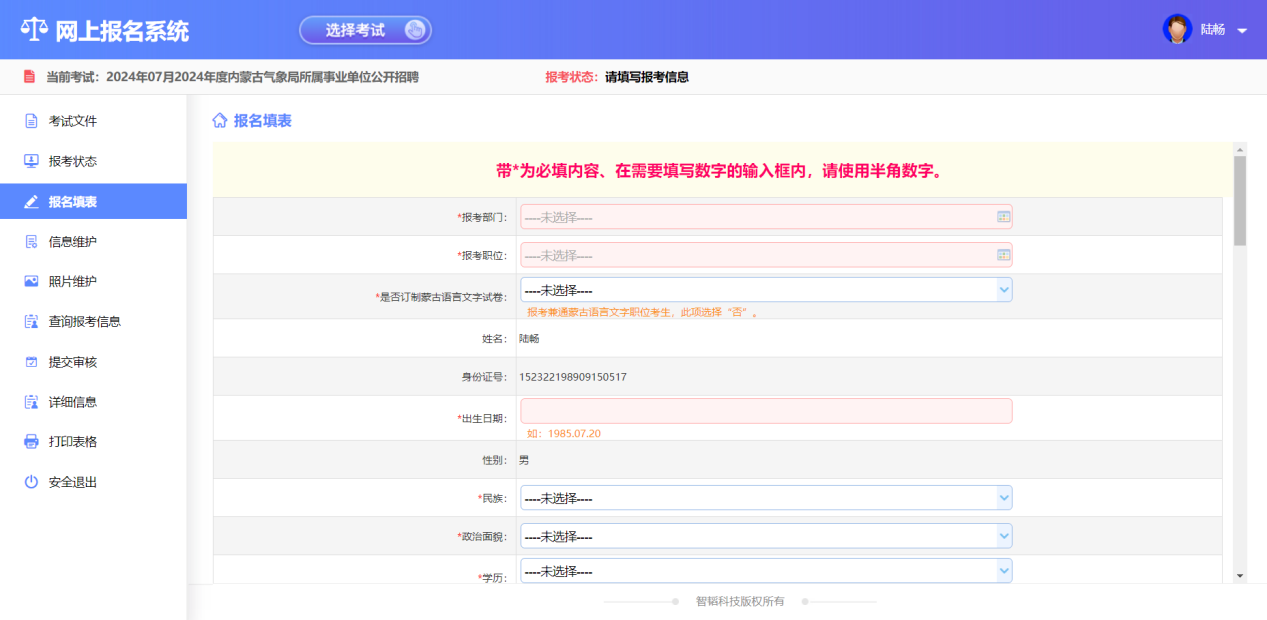Click the current exam title text

263,77
